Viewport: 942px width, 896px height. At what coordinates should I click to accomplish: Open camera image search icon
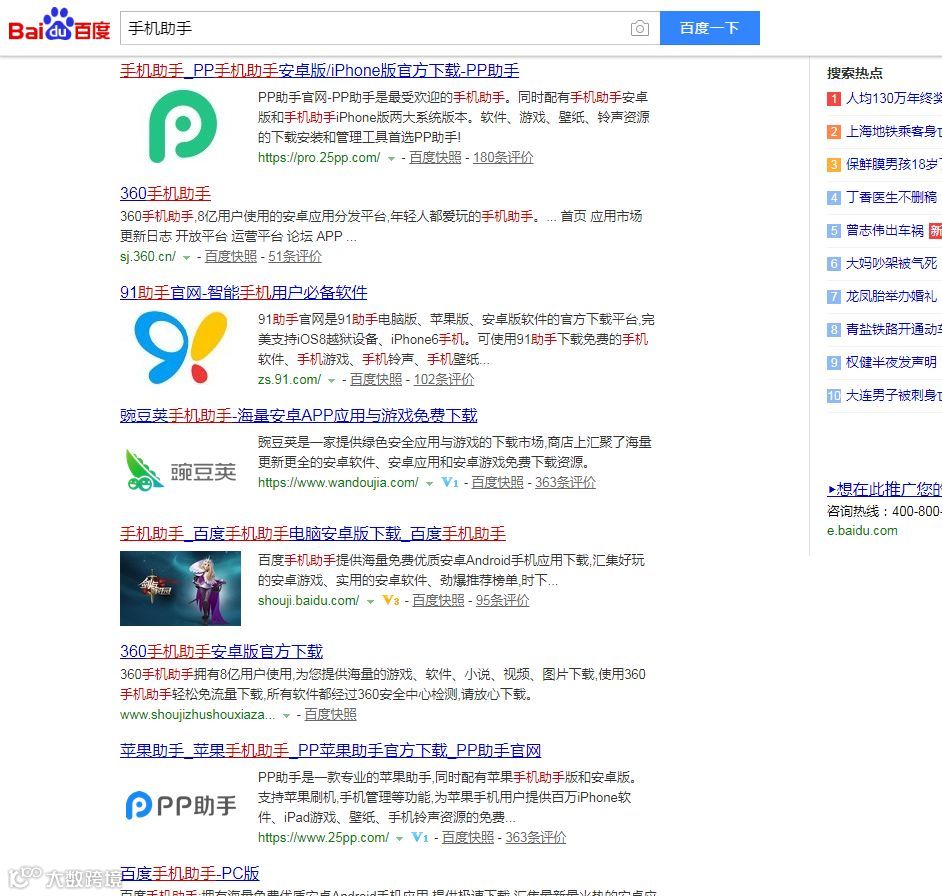click(x=640, y=28)
